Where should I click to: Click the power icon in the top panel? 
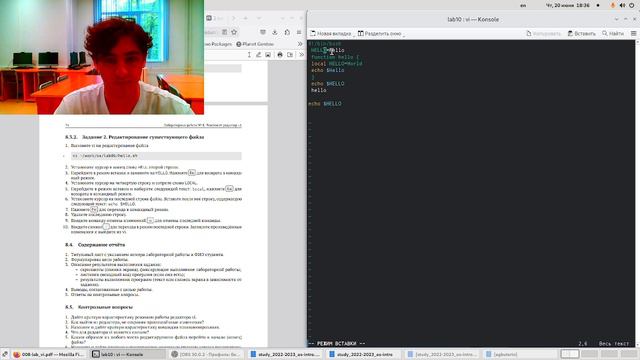pyautogui.click(x=632, y=5)
